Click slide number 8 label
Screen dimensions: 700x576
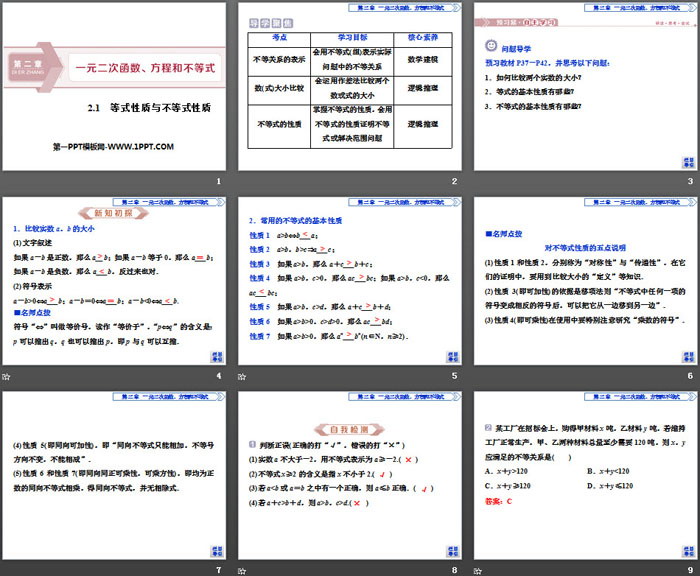click(x=454, y=570)
